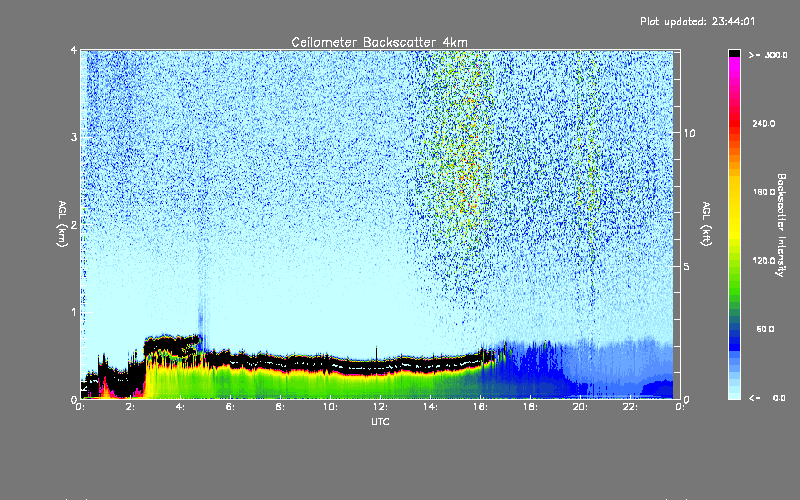This screenshot has height=500, width=800.
Task: Click the green backscatter layer below cloud at 10 UTC
Action: [x=330, y=385]
